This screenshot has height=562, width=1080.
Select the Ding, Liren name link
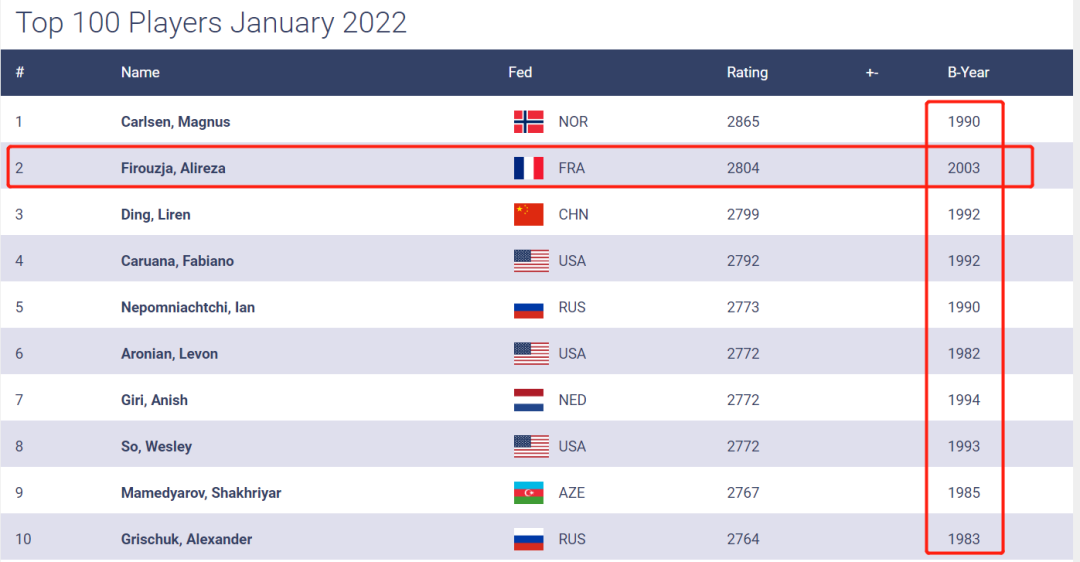155,214
